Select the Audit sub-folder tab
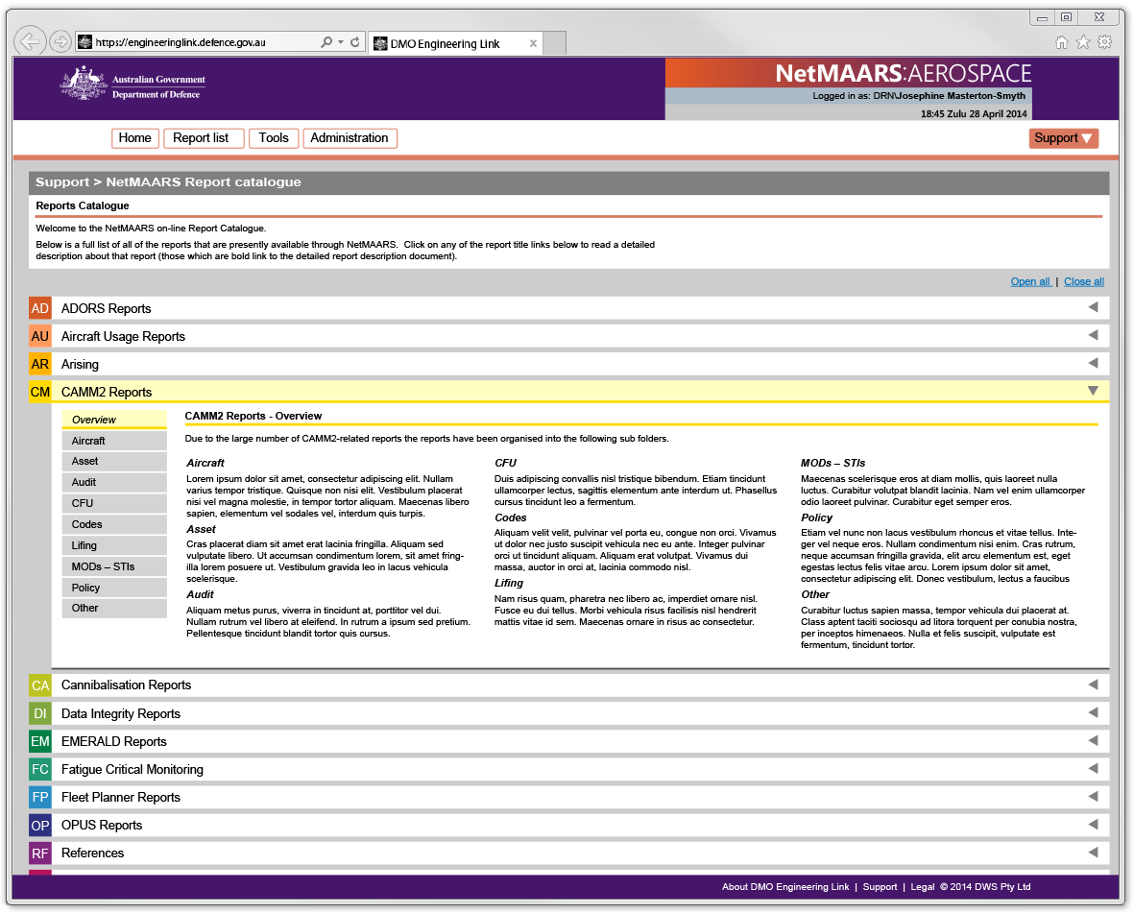 coord(114,482)
